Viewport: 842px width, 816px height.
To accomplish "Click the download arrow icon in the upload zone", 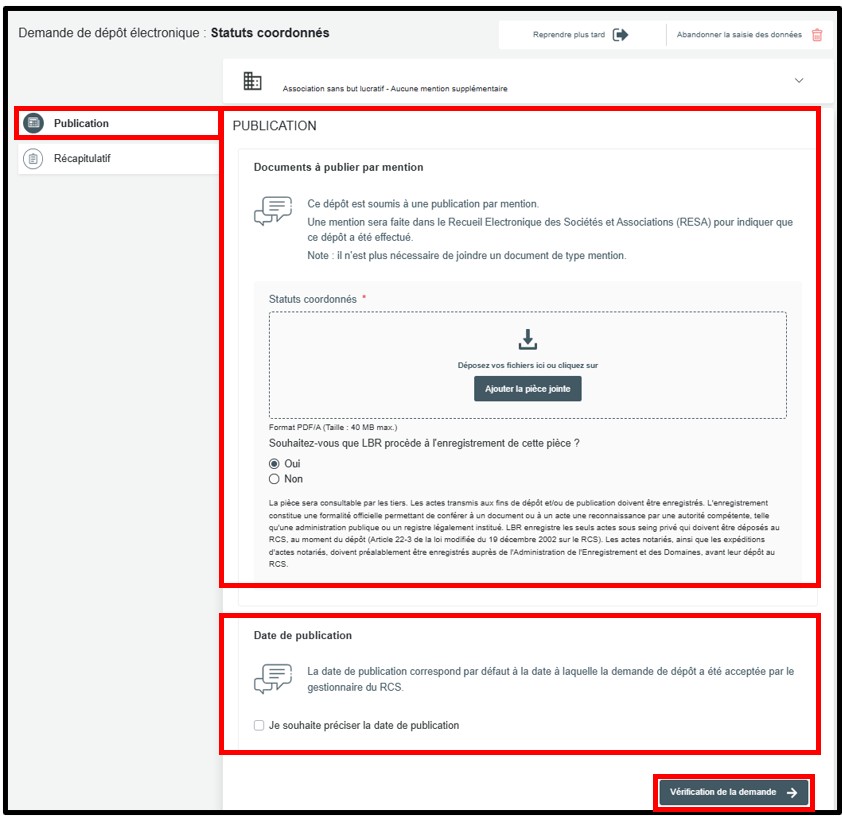I will click(x=528, y=339).
